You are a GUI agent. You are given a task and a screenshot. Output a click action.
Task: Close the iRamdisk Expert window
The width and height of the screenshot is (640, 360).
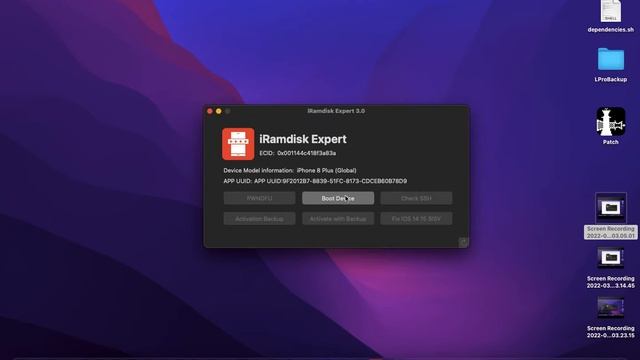(x=210, y=111)
